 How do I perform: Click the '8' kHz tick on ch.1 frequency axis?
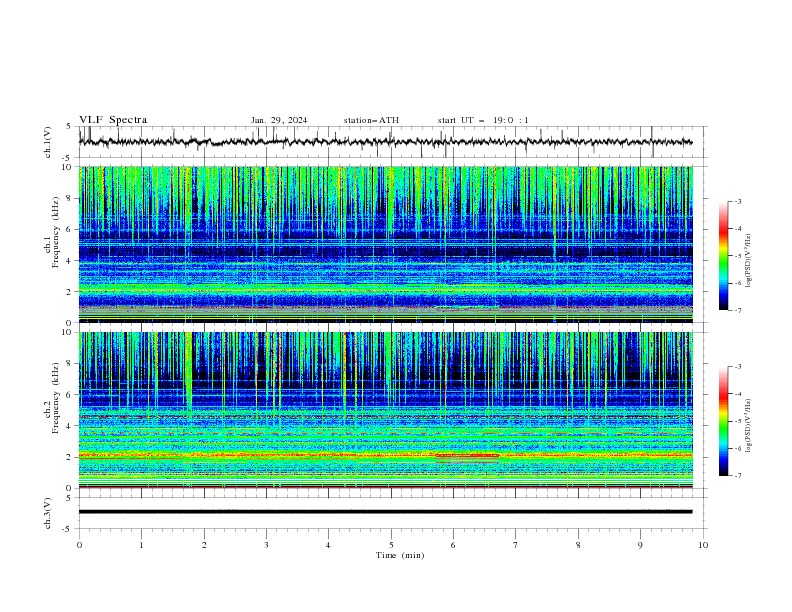tap(71, 198)
